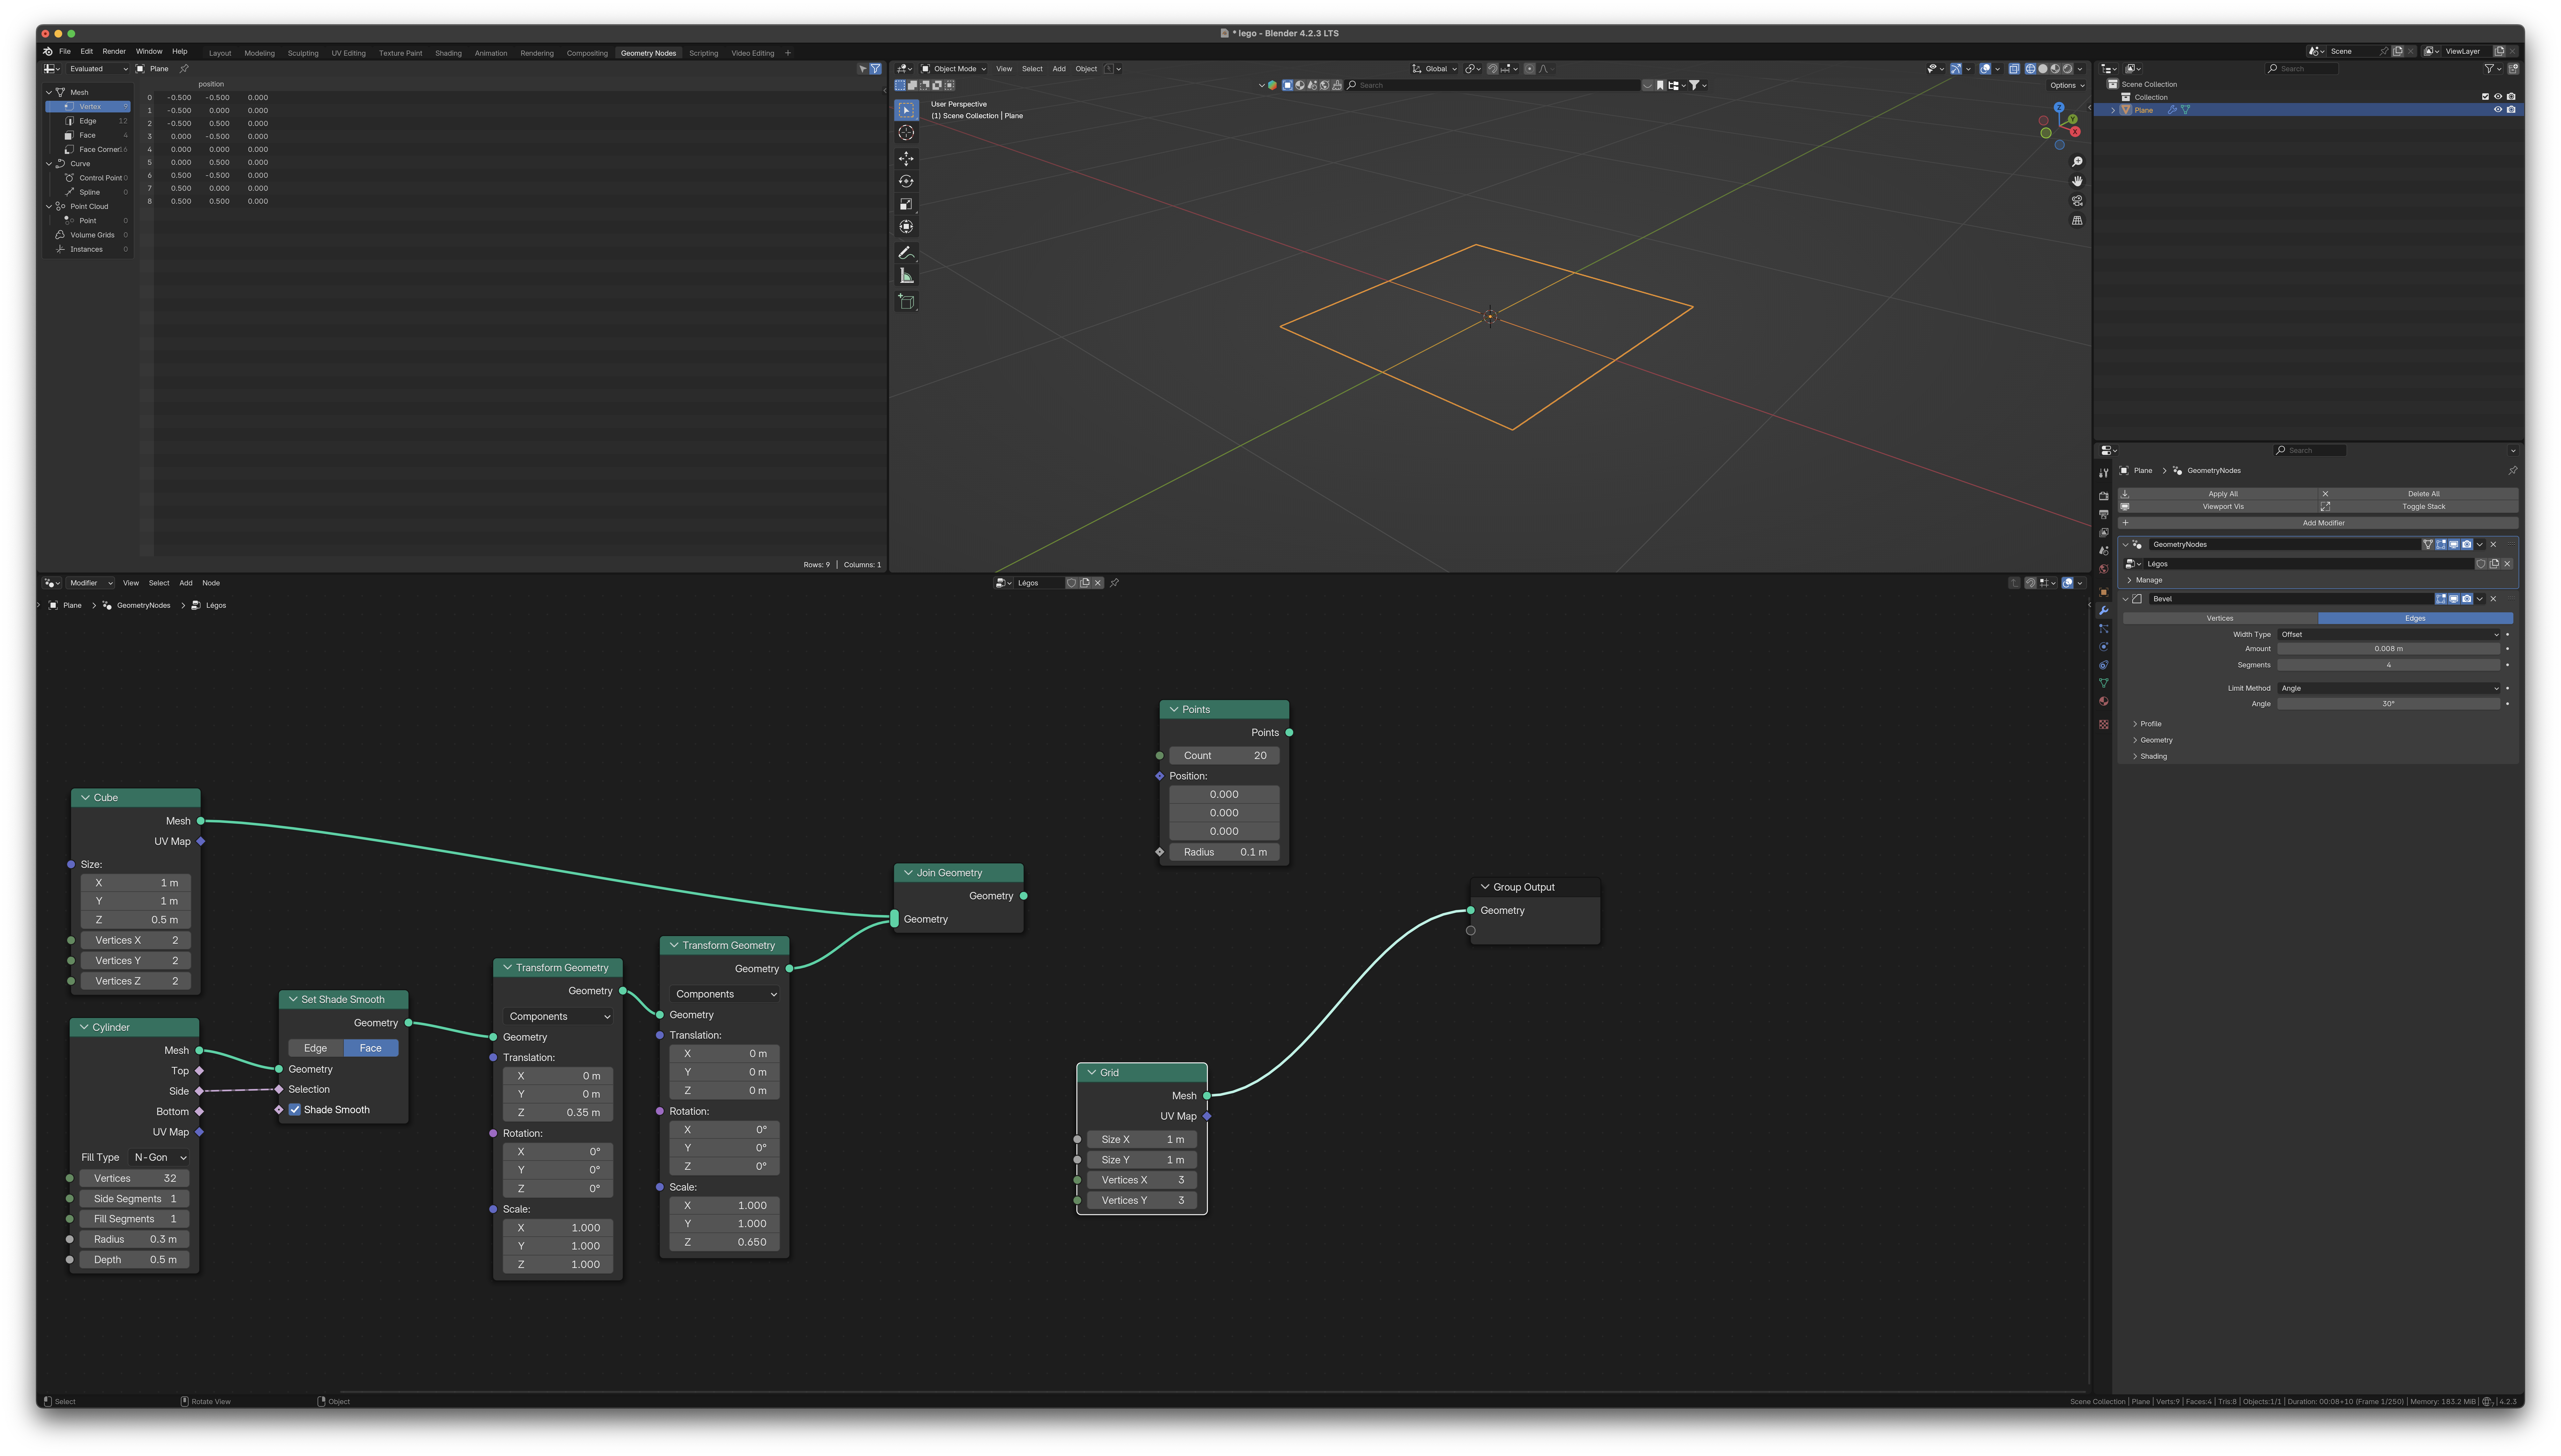Screen dimensions: 2561x1456
Task: Adjust the Bevel Amount 0.008 m slider
Action: pyautogui.click(x=2389, y=649)
